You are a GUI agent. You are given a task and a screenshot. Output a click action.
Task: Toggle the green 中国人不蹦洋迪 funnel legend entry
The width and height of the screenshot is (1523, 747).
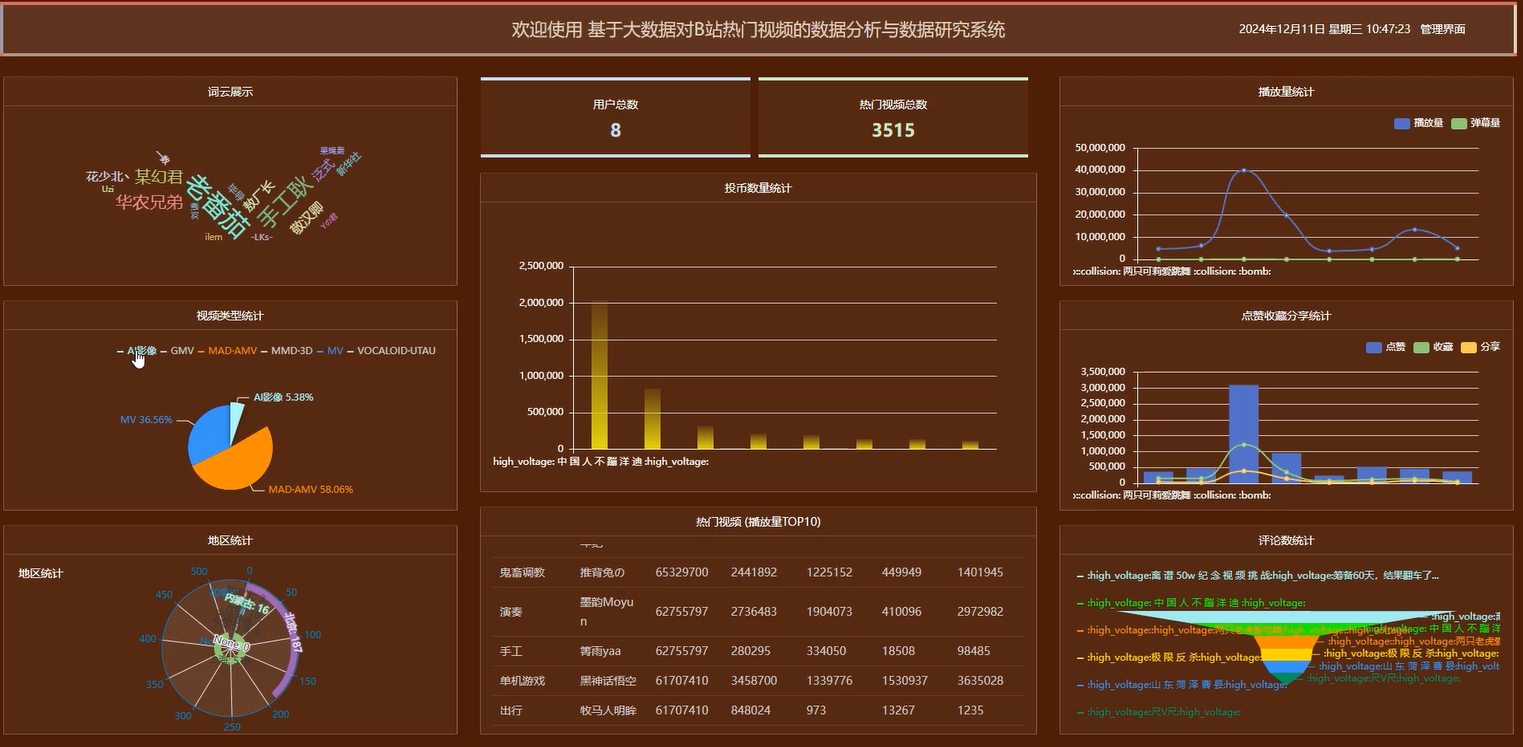[x=1191, y=603]
